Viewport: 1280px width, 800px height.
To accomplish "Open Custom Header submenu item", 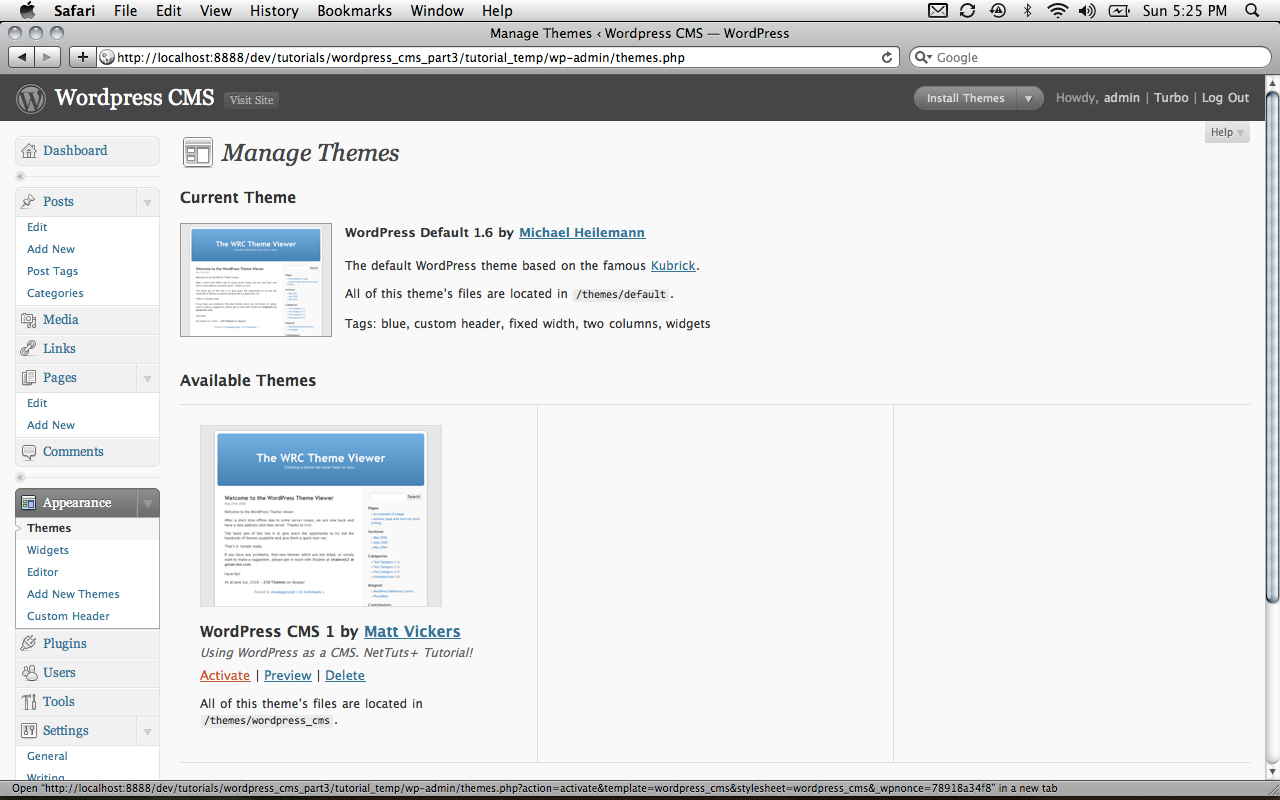I will 68,616.
